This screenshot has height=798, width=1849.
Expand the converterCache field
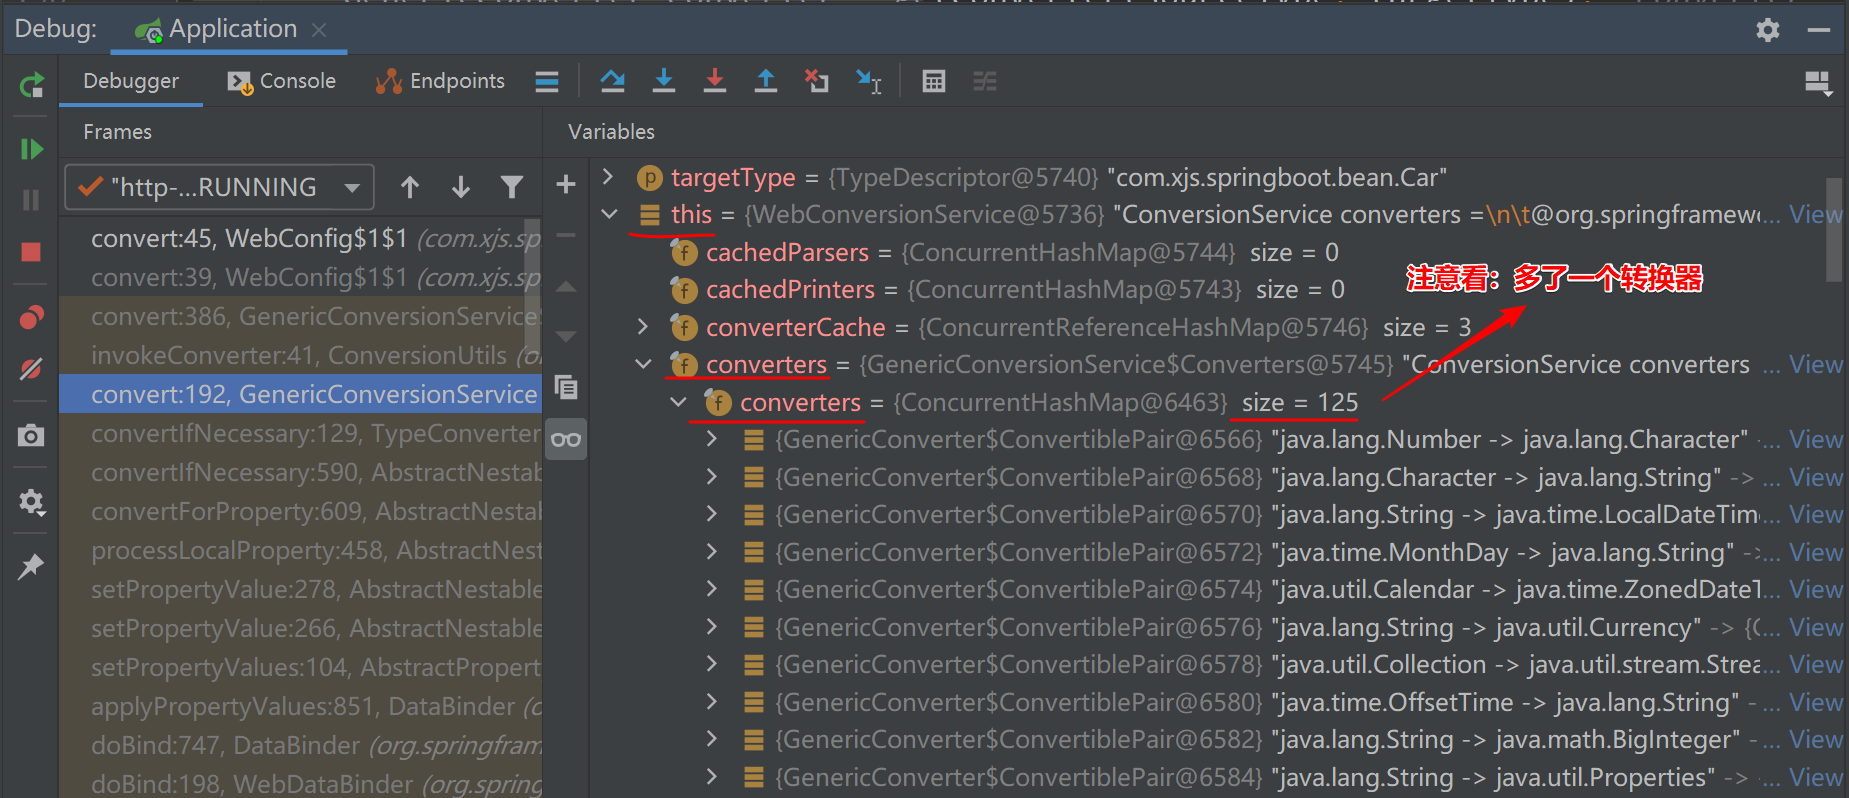click(x=643, y=327)
